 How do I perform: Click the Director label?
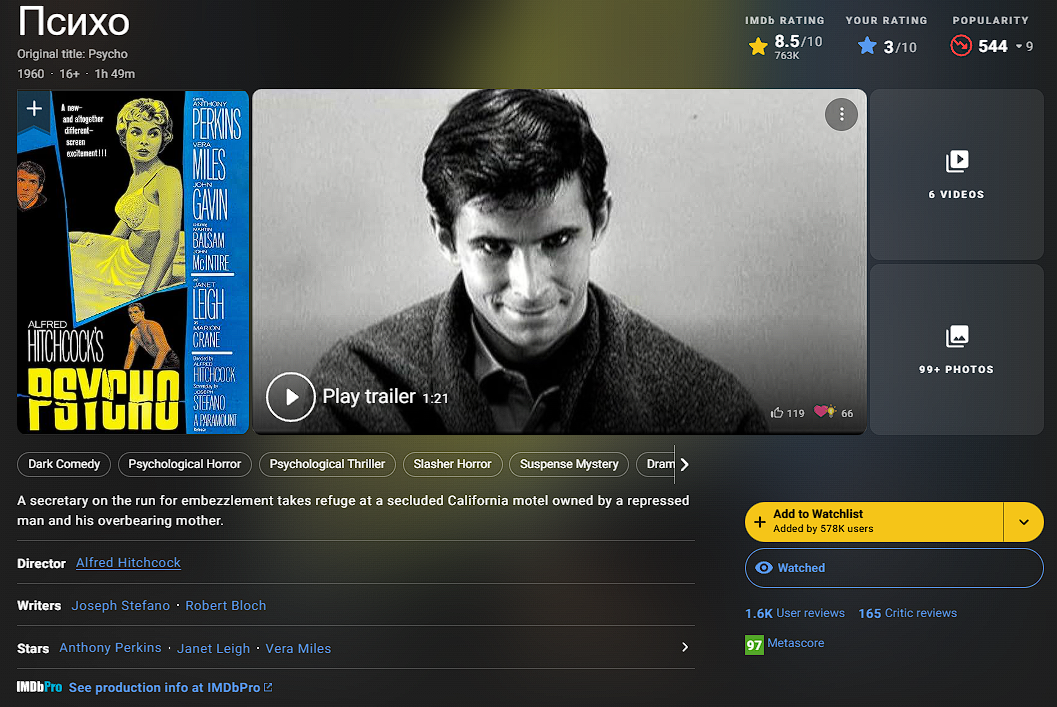(x=41, y=563)
